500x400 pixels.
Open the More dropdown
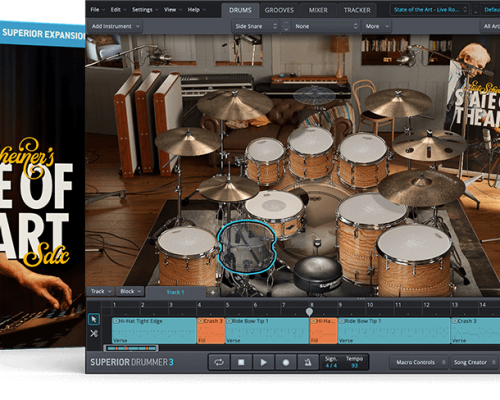point(377,26)
